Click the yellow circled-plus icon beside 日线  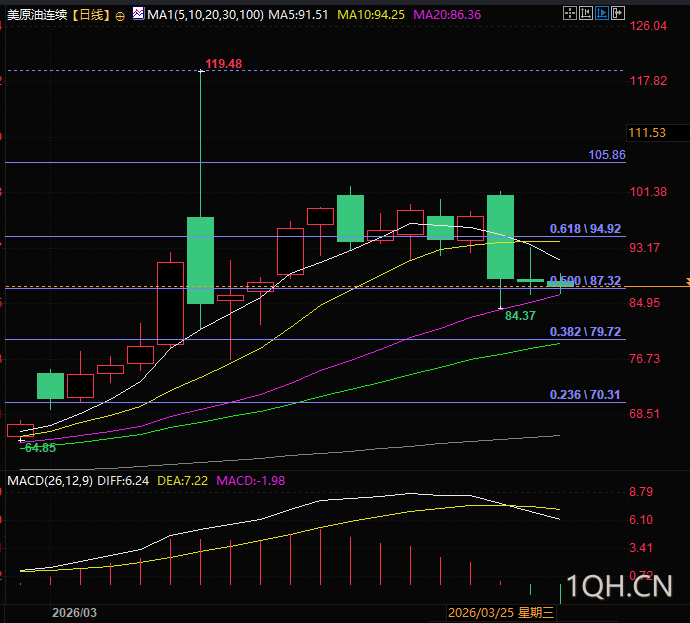pyautogui.click(x=120, y=17)
